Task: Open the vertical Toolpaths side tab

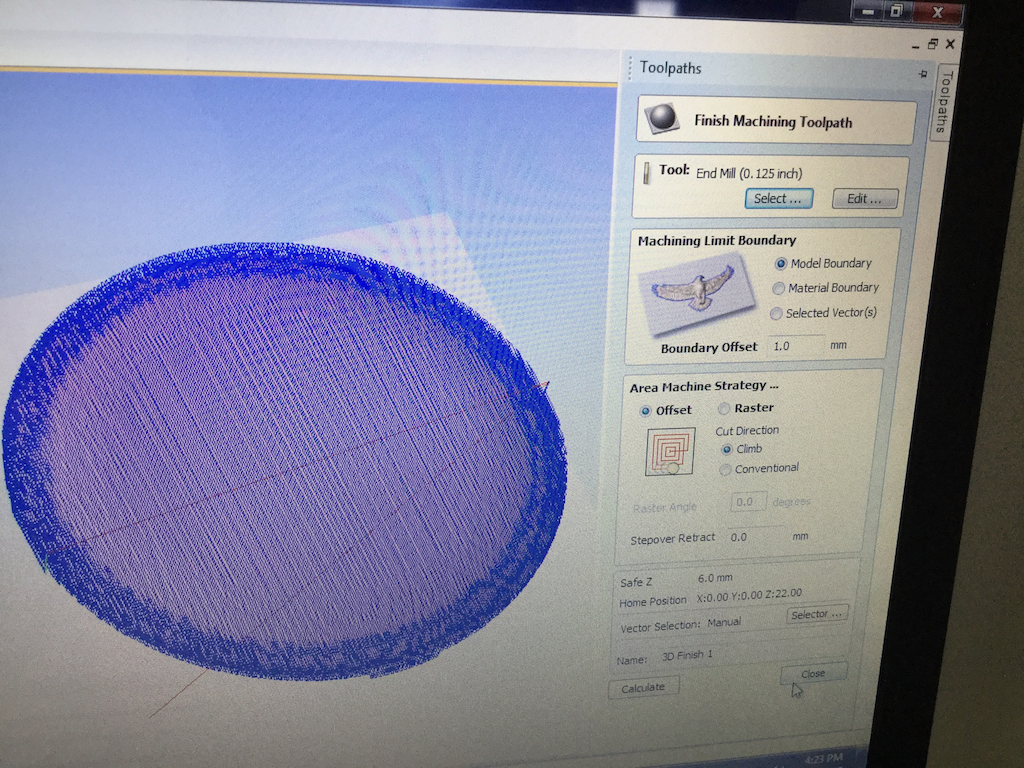Action: point(944,101)
